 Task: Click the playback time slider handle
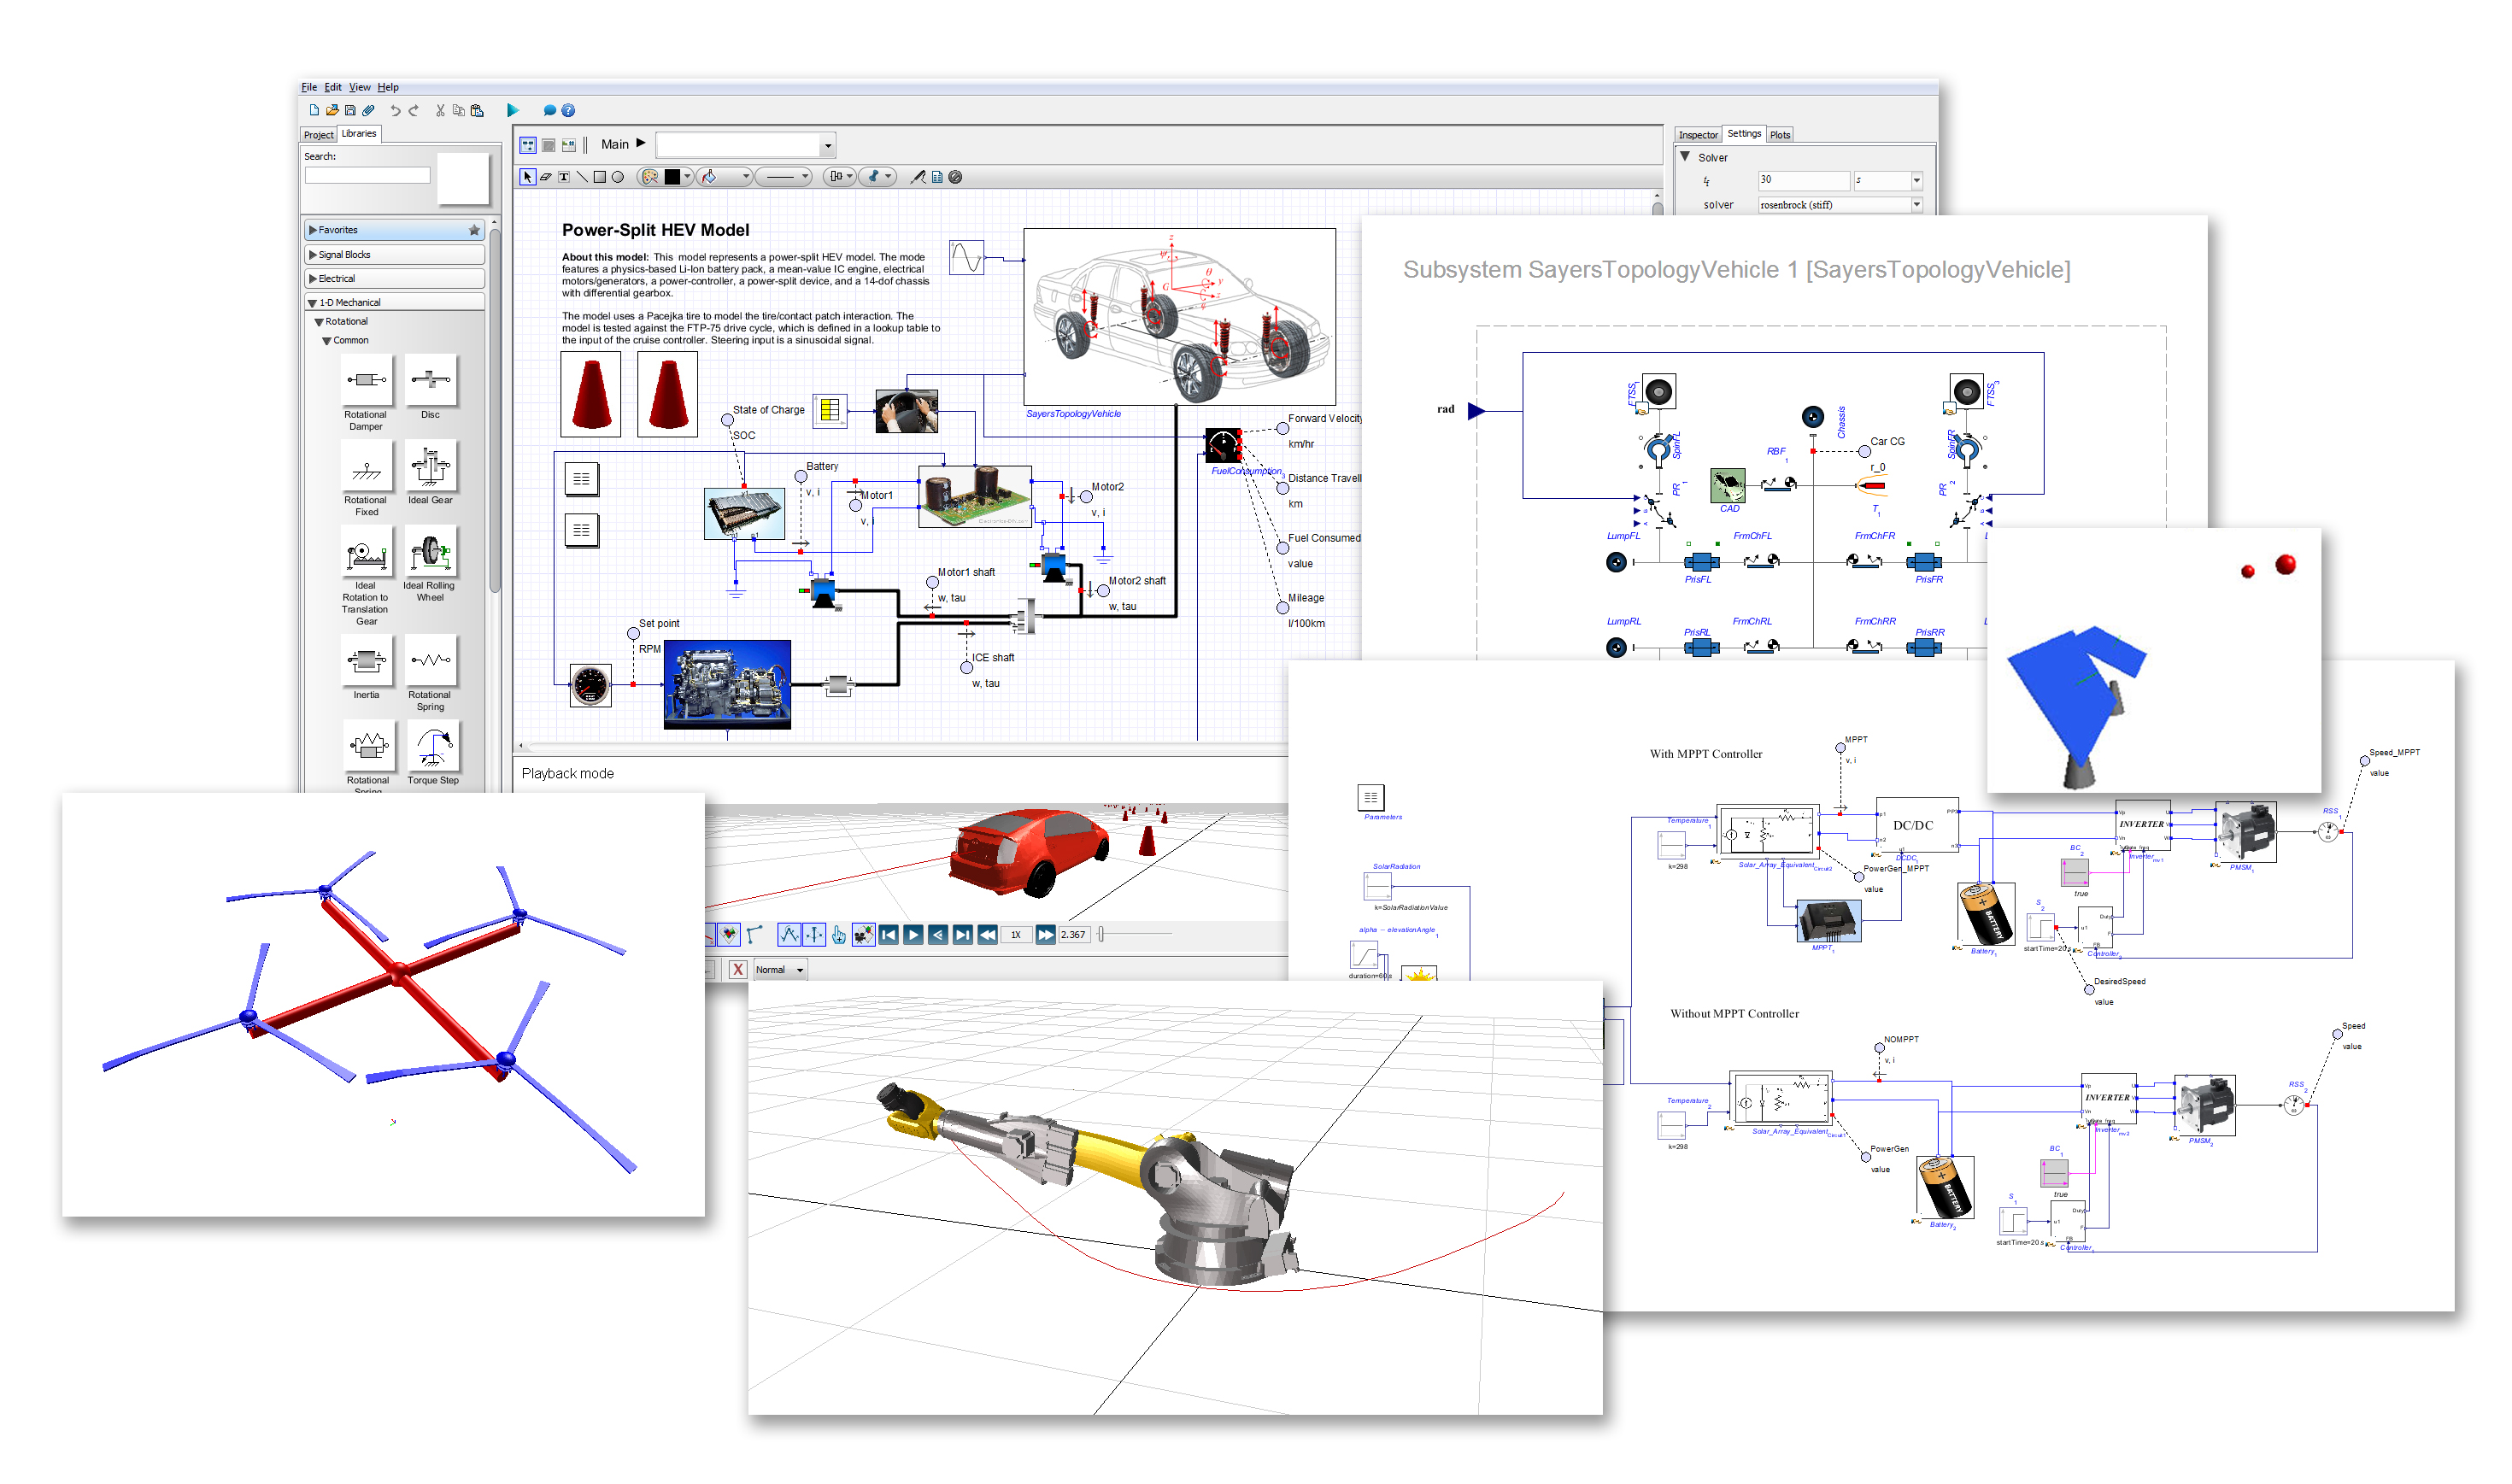(x=1101, y=934)
